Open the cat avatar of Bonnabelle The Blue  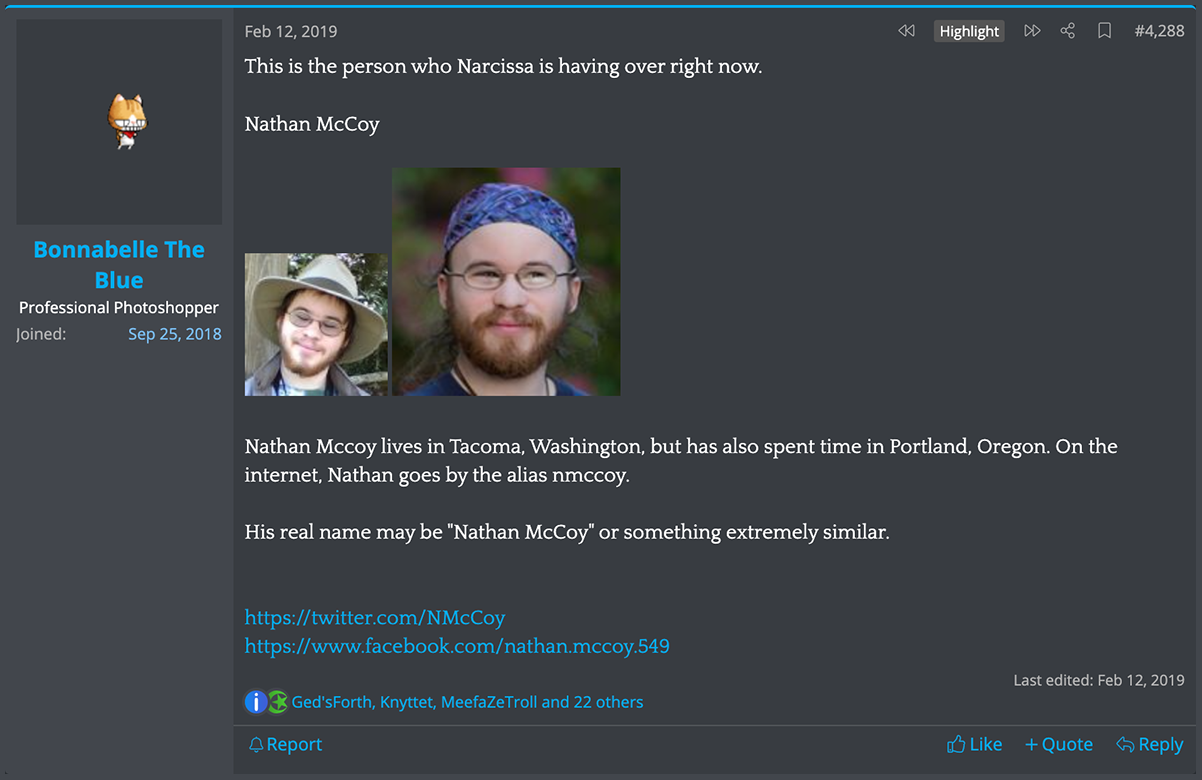(x=127, y=122)
